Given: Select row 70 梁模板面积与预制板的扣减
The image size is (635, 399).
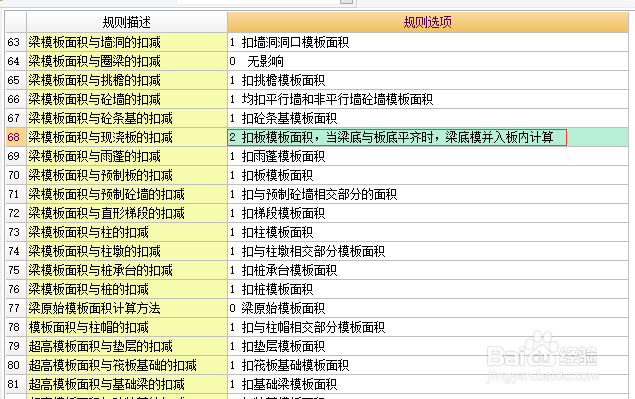Looking at the screenshot, I should [x=127, y=175].
